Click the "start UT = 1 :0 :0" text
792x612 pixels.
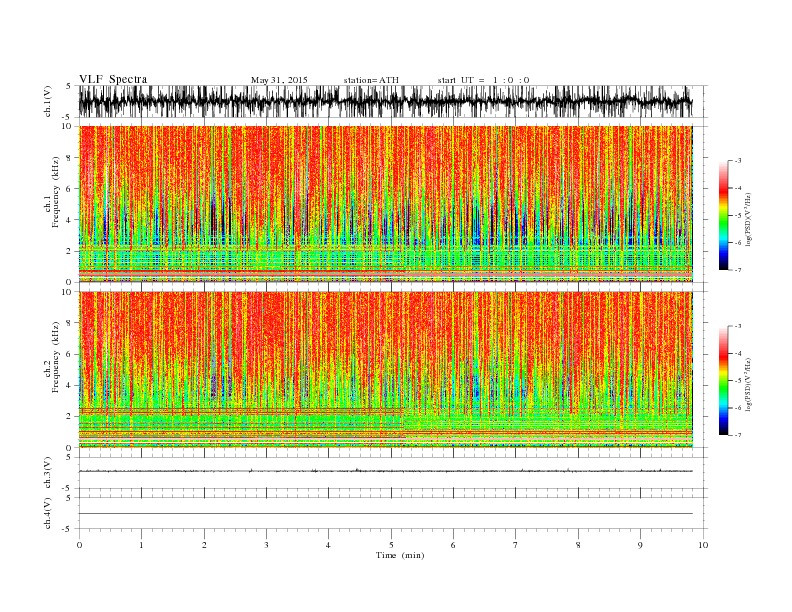click(x=483, y=80)
